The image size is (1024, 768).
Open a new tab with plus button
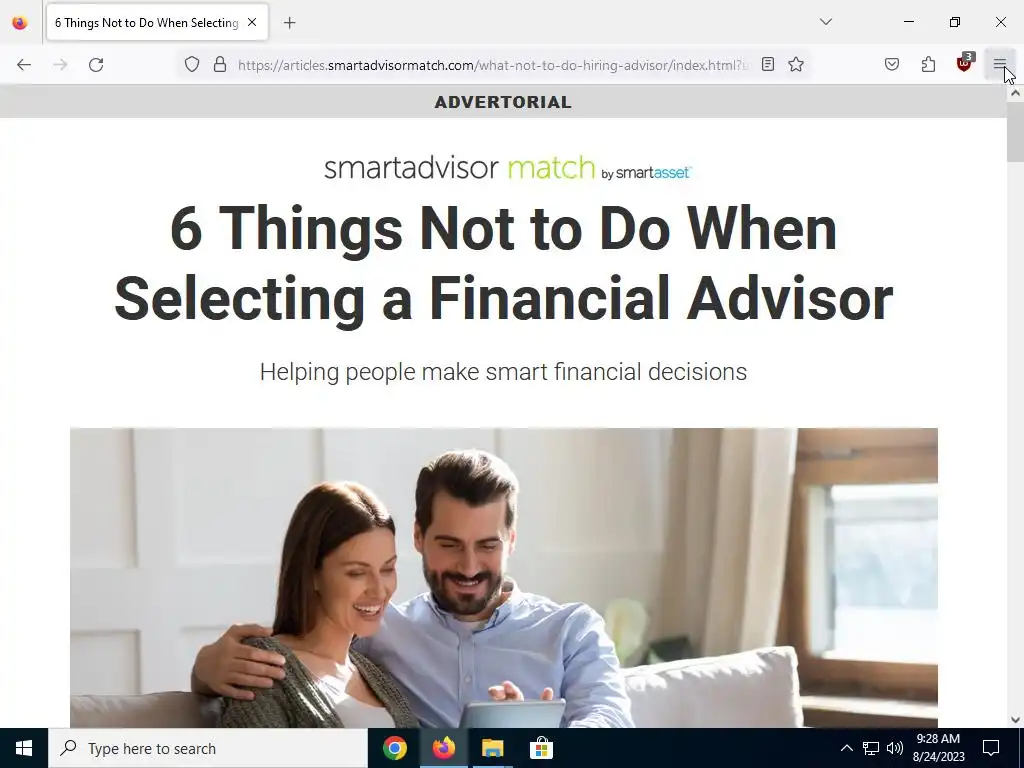pyautogui.click(x=290, y=23)
